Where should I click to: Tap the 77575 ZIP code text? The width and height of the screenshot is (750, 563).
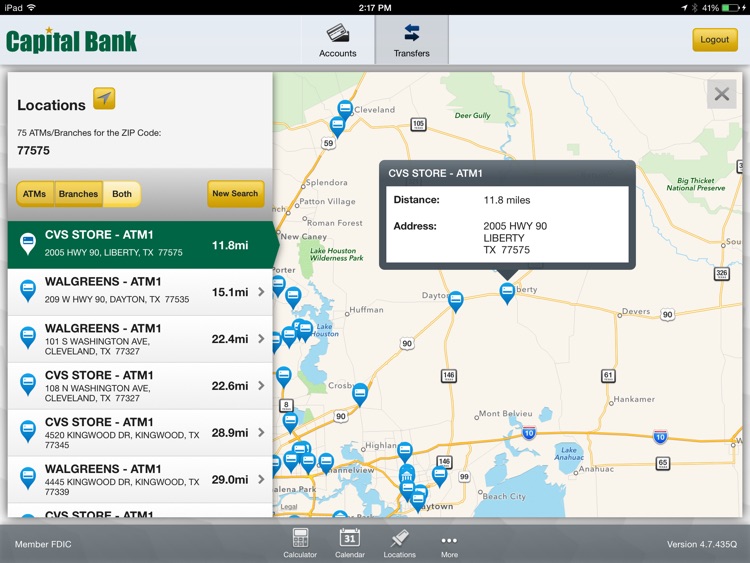tap(33, 151)
